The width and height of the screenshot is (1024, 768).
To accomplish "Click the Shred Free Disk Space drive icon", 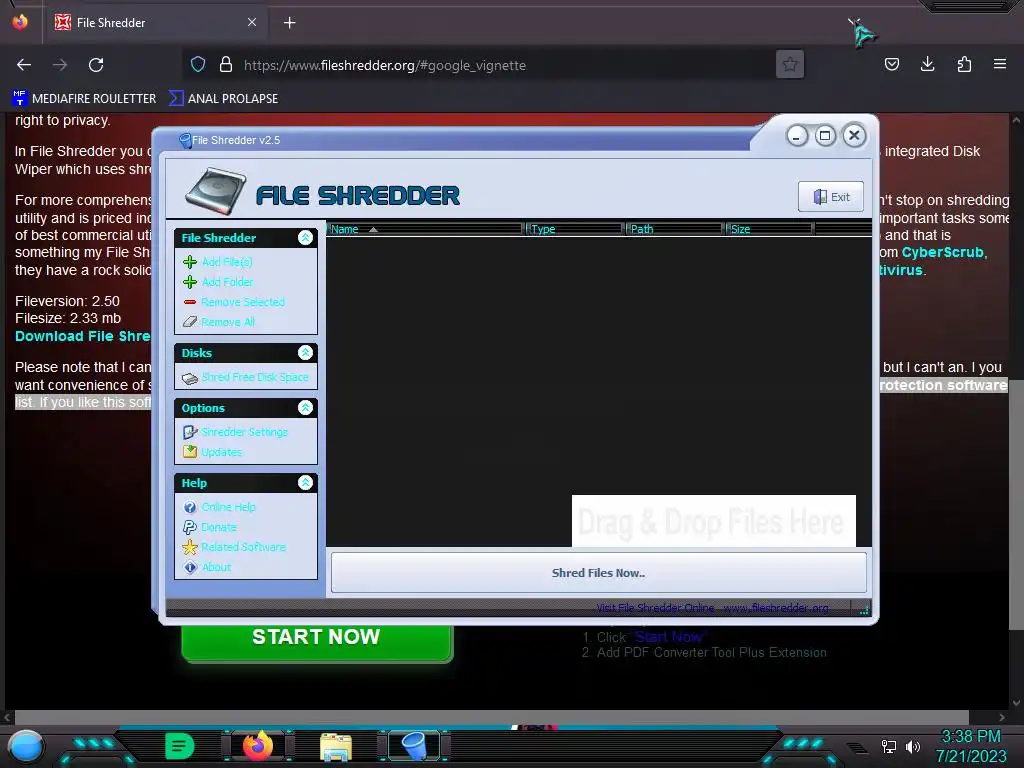I will 190,378.
